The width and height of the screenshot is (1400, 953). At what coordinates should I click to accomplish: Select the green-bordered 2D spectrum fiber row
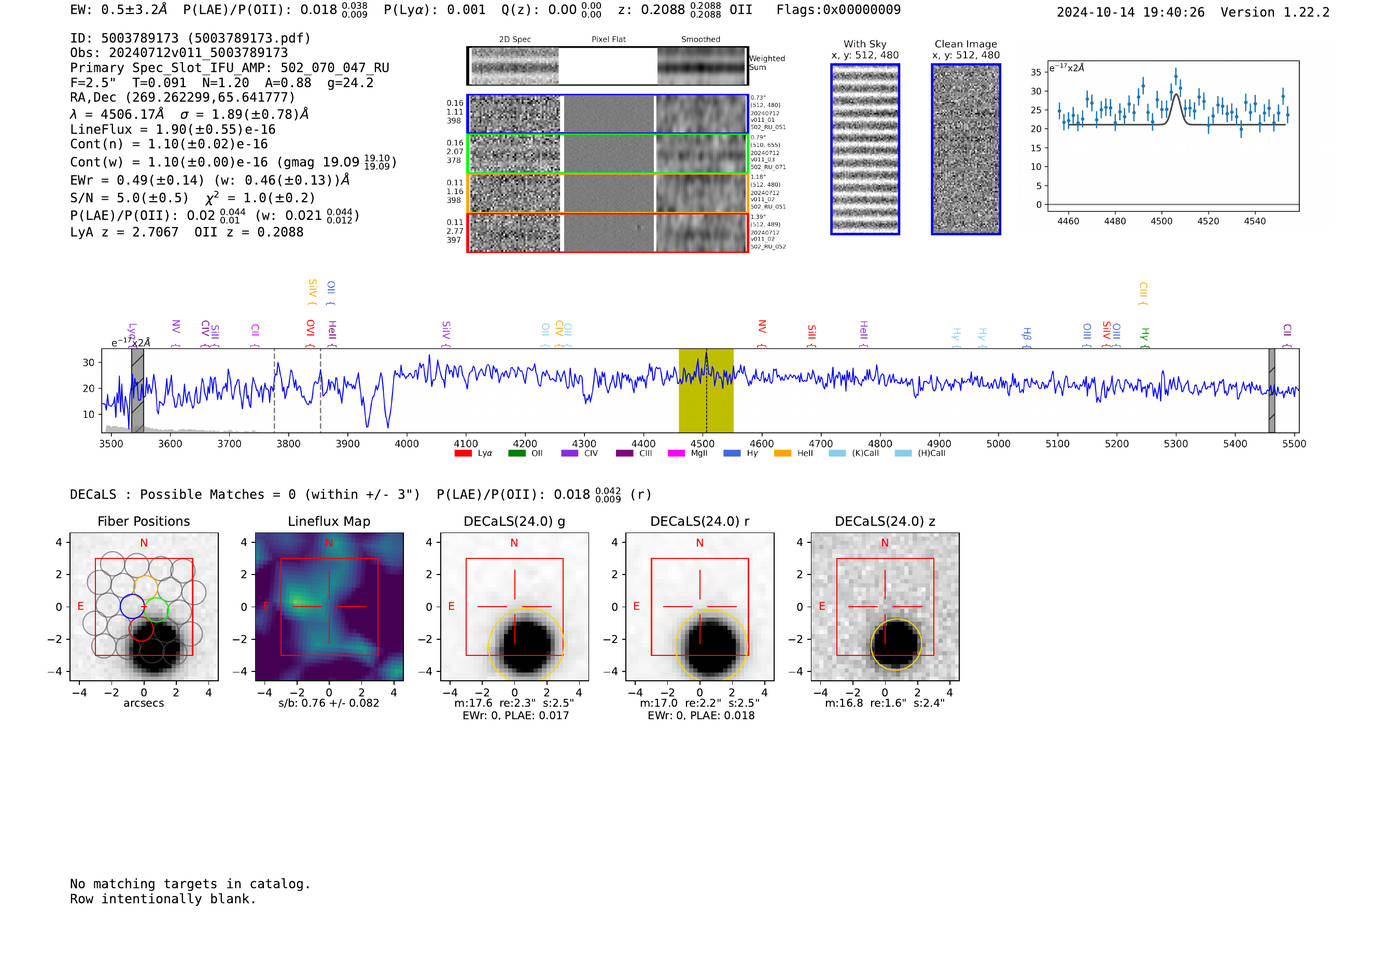[x=607, y=153]
